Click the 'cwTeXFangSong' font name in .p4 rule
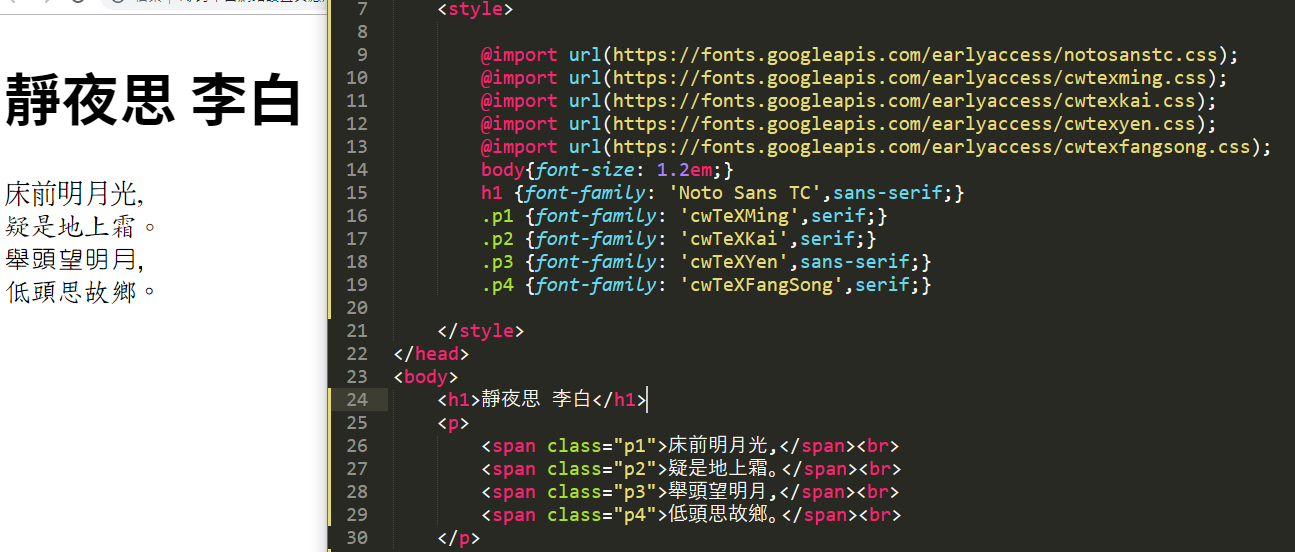Image resolution: width=1295 pixels, height=552 pixels. pos(758,285)
